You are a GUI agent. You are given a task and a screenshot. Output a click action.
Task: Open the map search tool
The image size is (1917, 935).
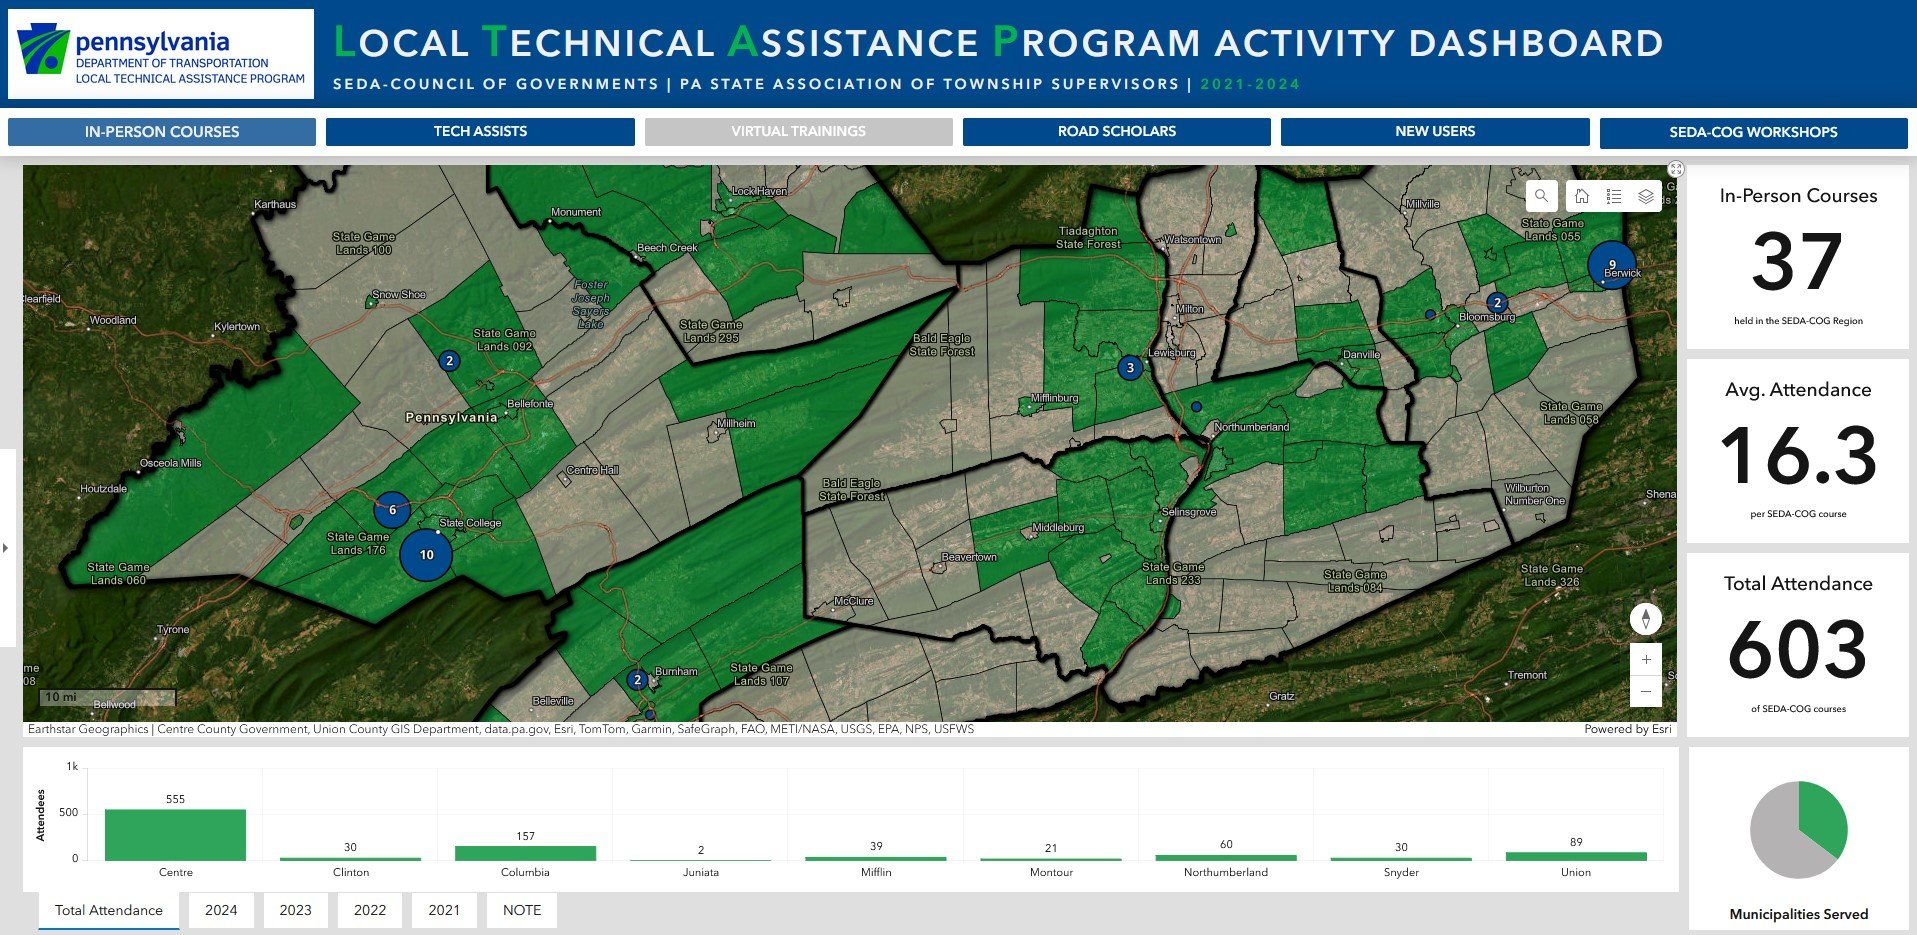(1541, 196)
